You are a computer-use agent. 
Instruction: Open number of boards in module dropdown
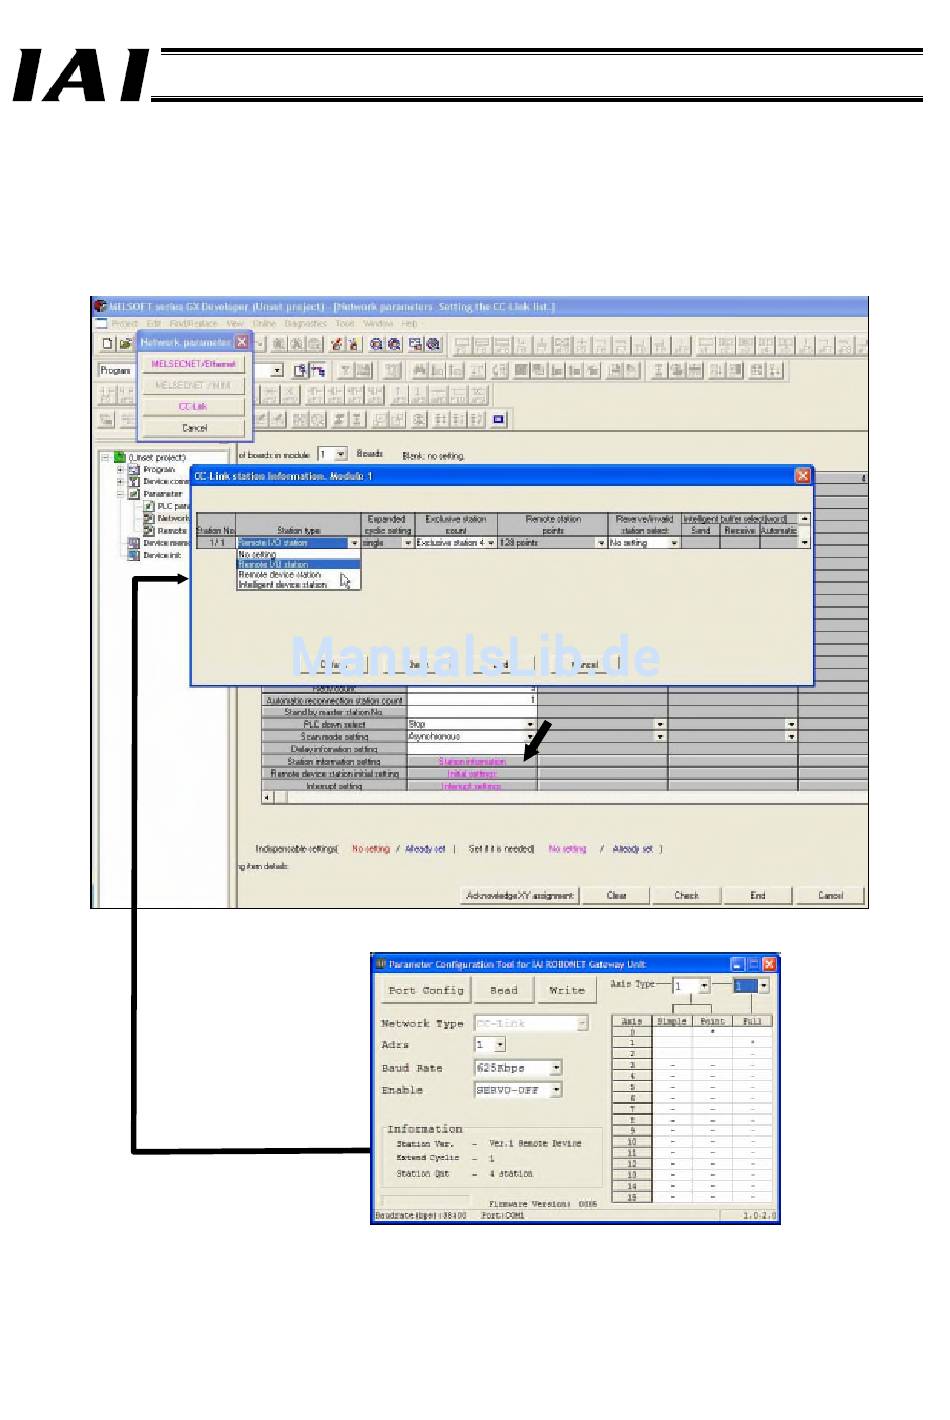(x=341, y=454)
